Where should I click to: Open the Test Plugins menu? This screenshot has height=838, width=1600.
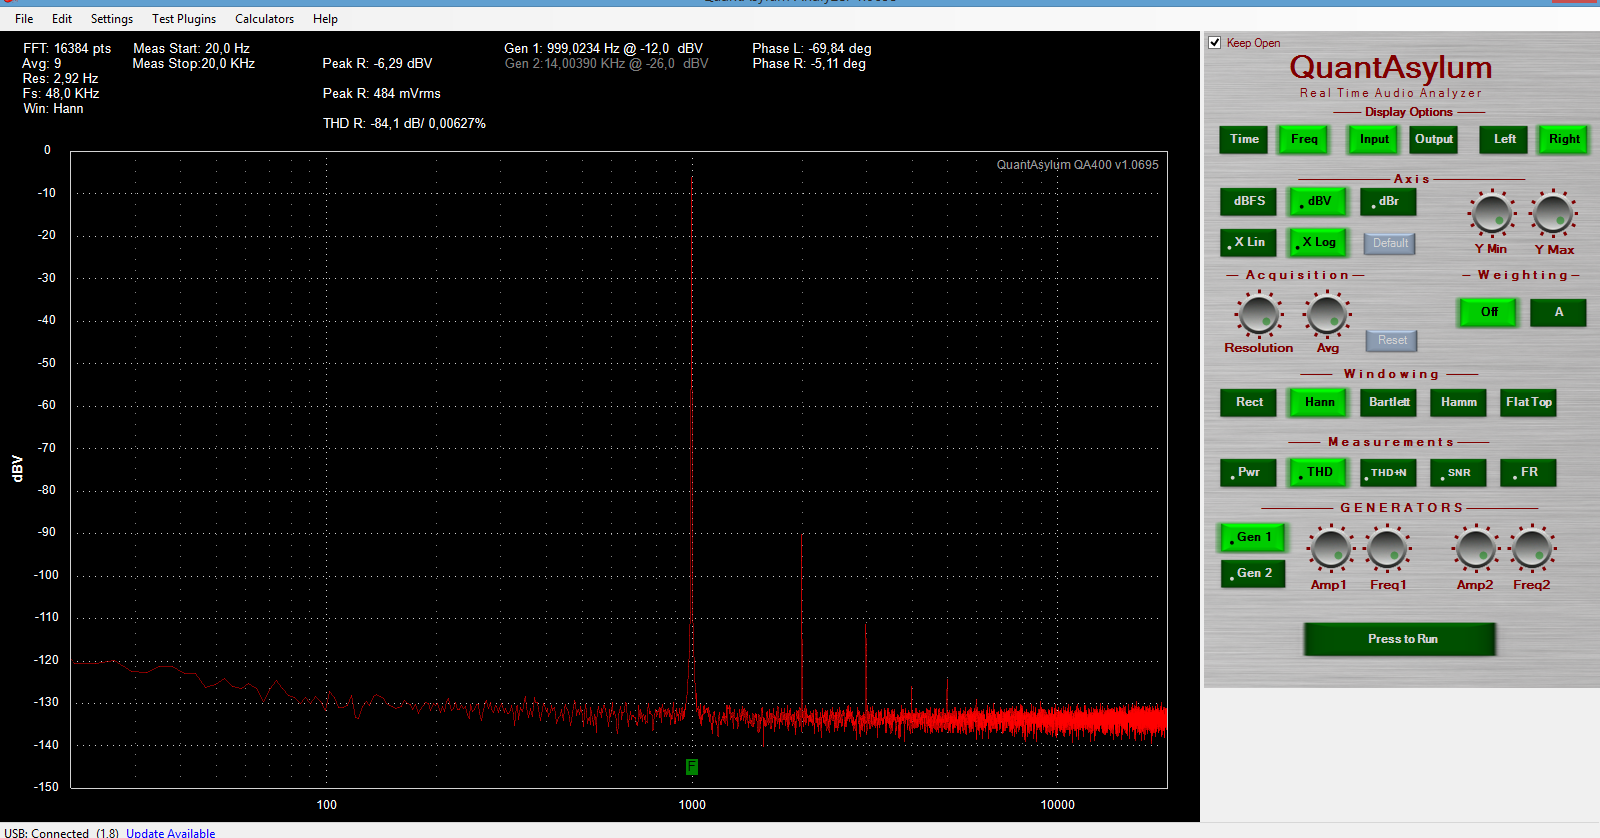pos(184,19)
